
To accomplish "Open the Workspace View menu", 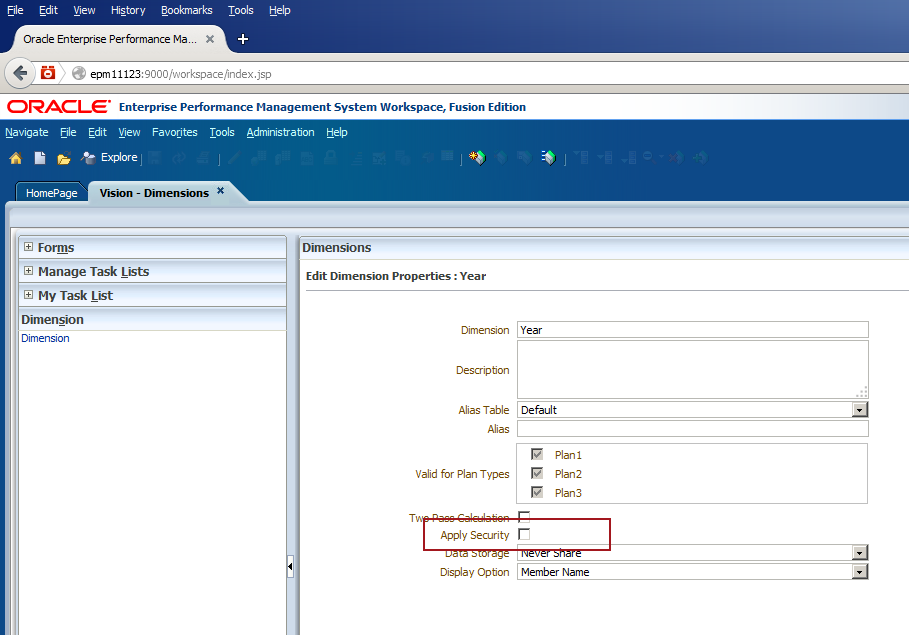I will click(129, 132).
